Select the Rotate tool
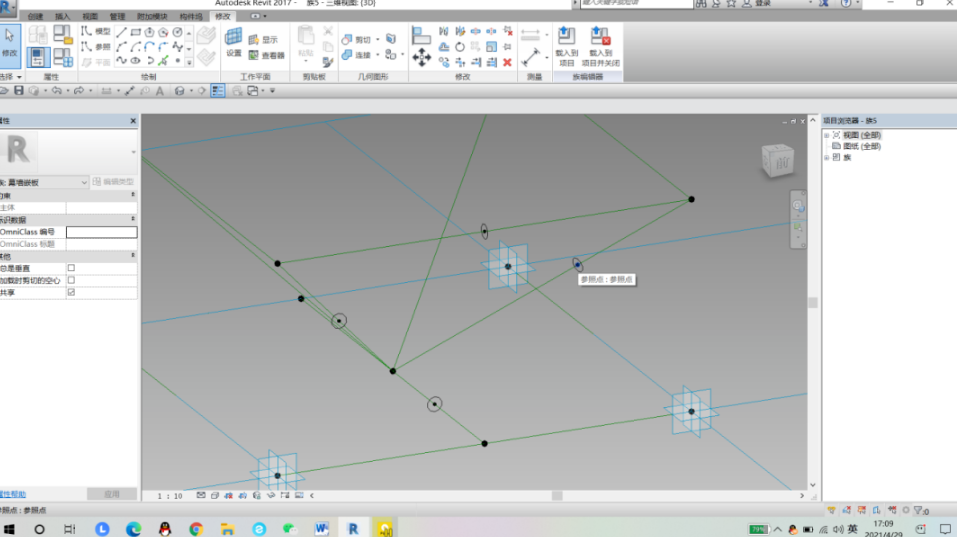Screen dimensions: 957x537 click(x=460, y=47)
